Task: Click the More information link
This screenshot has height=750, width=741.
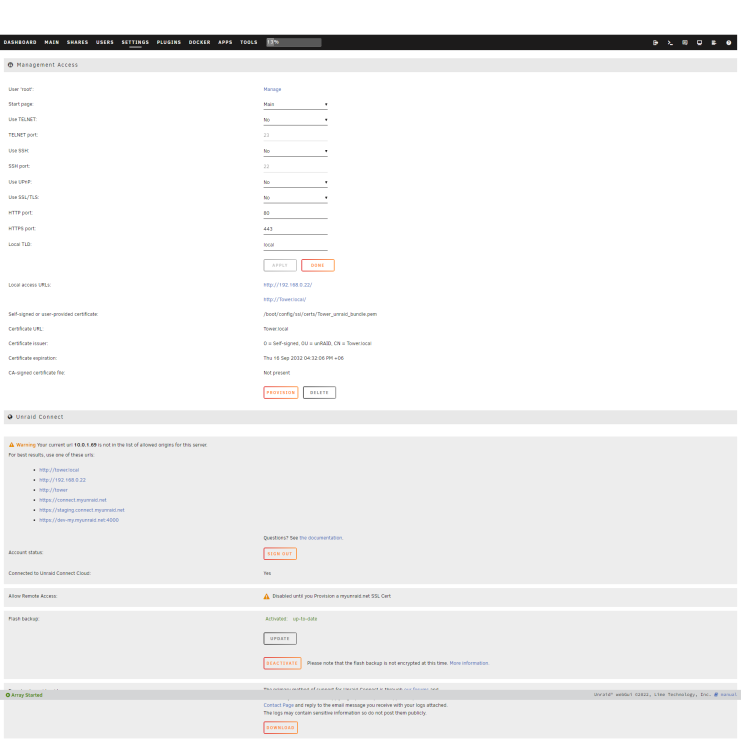Action: (469, 663)
